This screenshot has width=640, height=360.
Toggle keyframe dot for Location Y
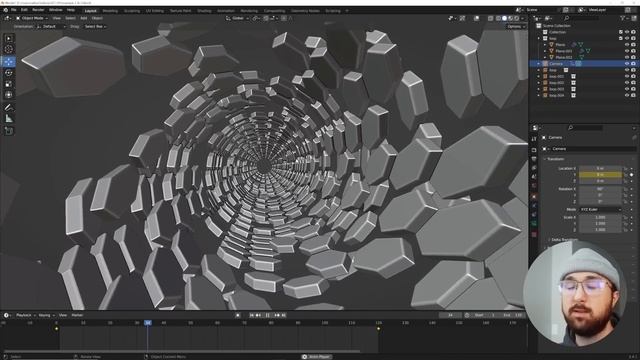(x=631, y=175)
